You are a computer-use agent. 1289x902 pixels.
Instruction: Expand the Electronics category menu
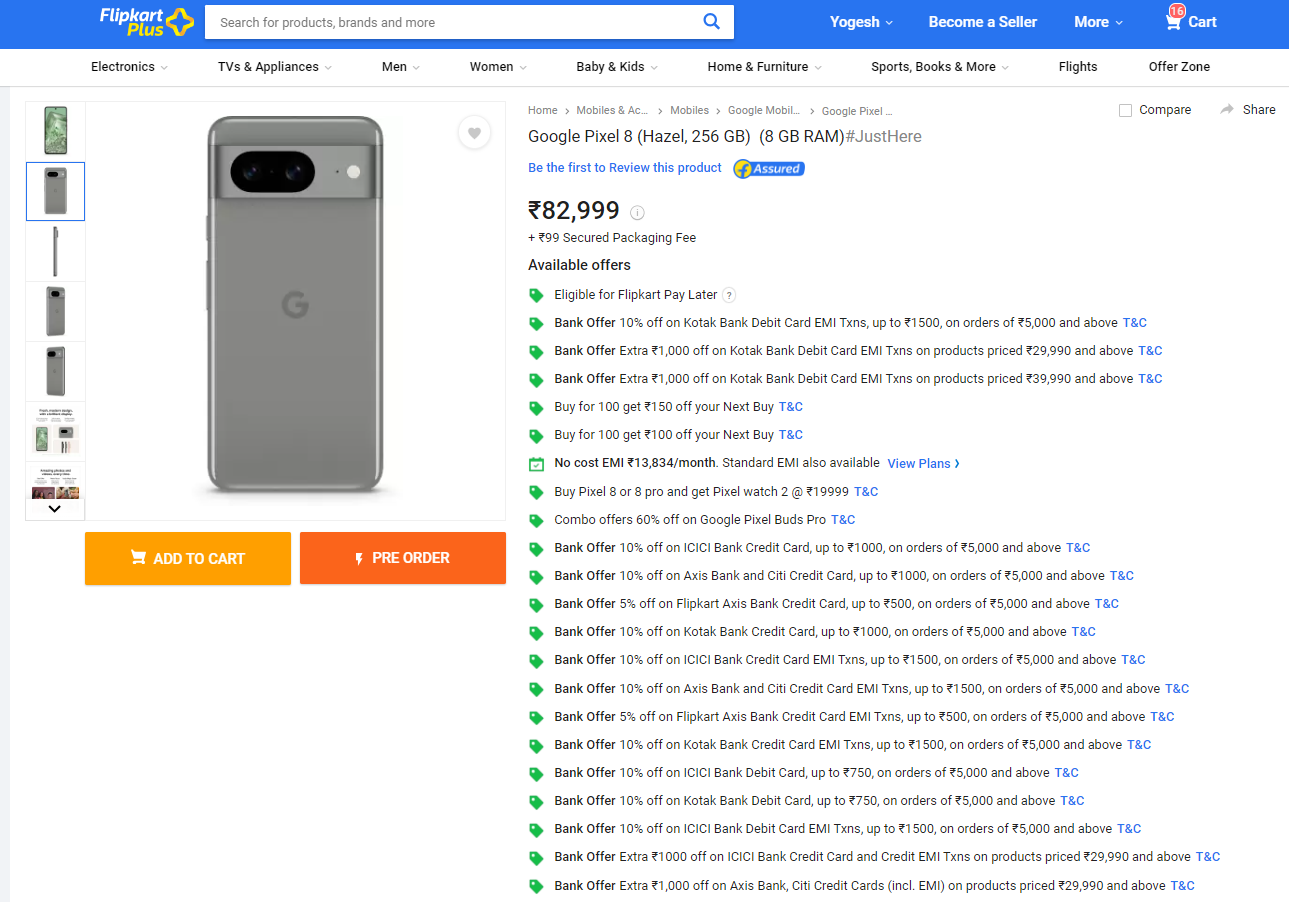point(129,67)
